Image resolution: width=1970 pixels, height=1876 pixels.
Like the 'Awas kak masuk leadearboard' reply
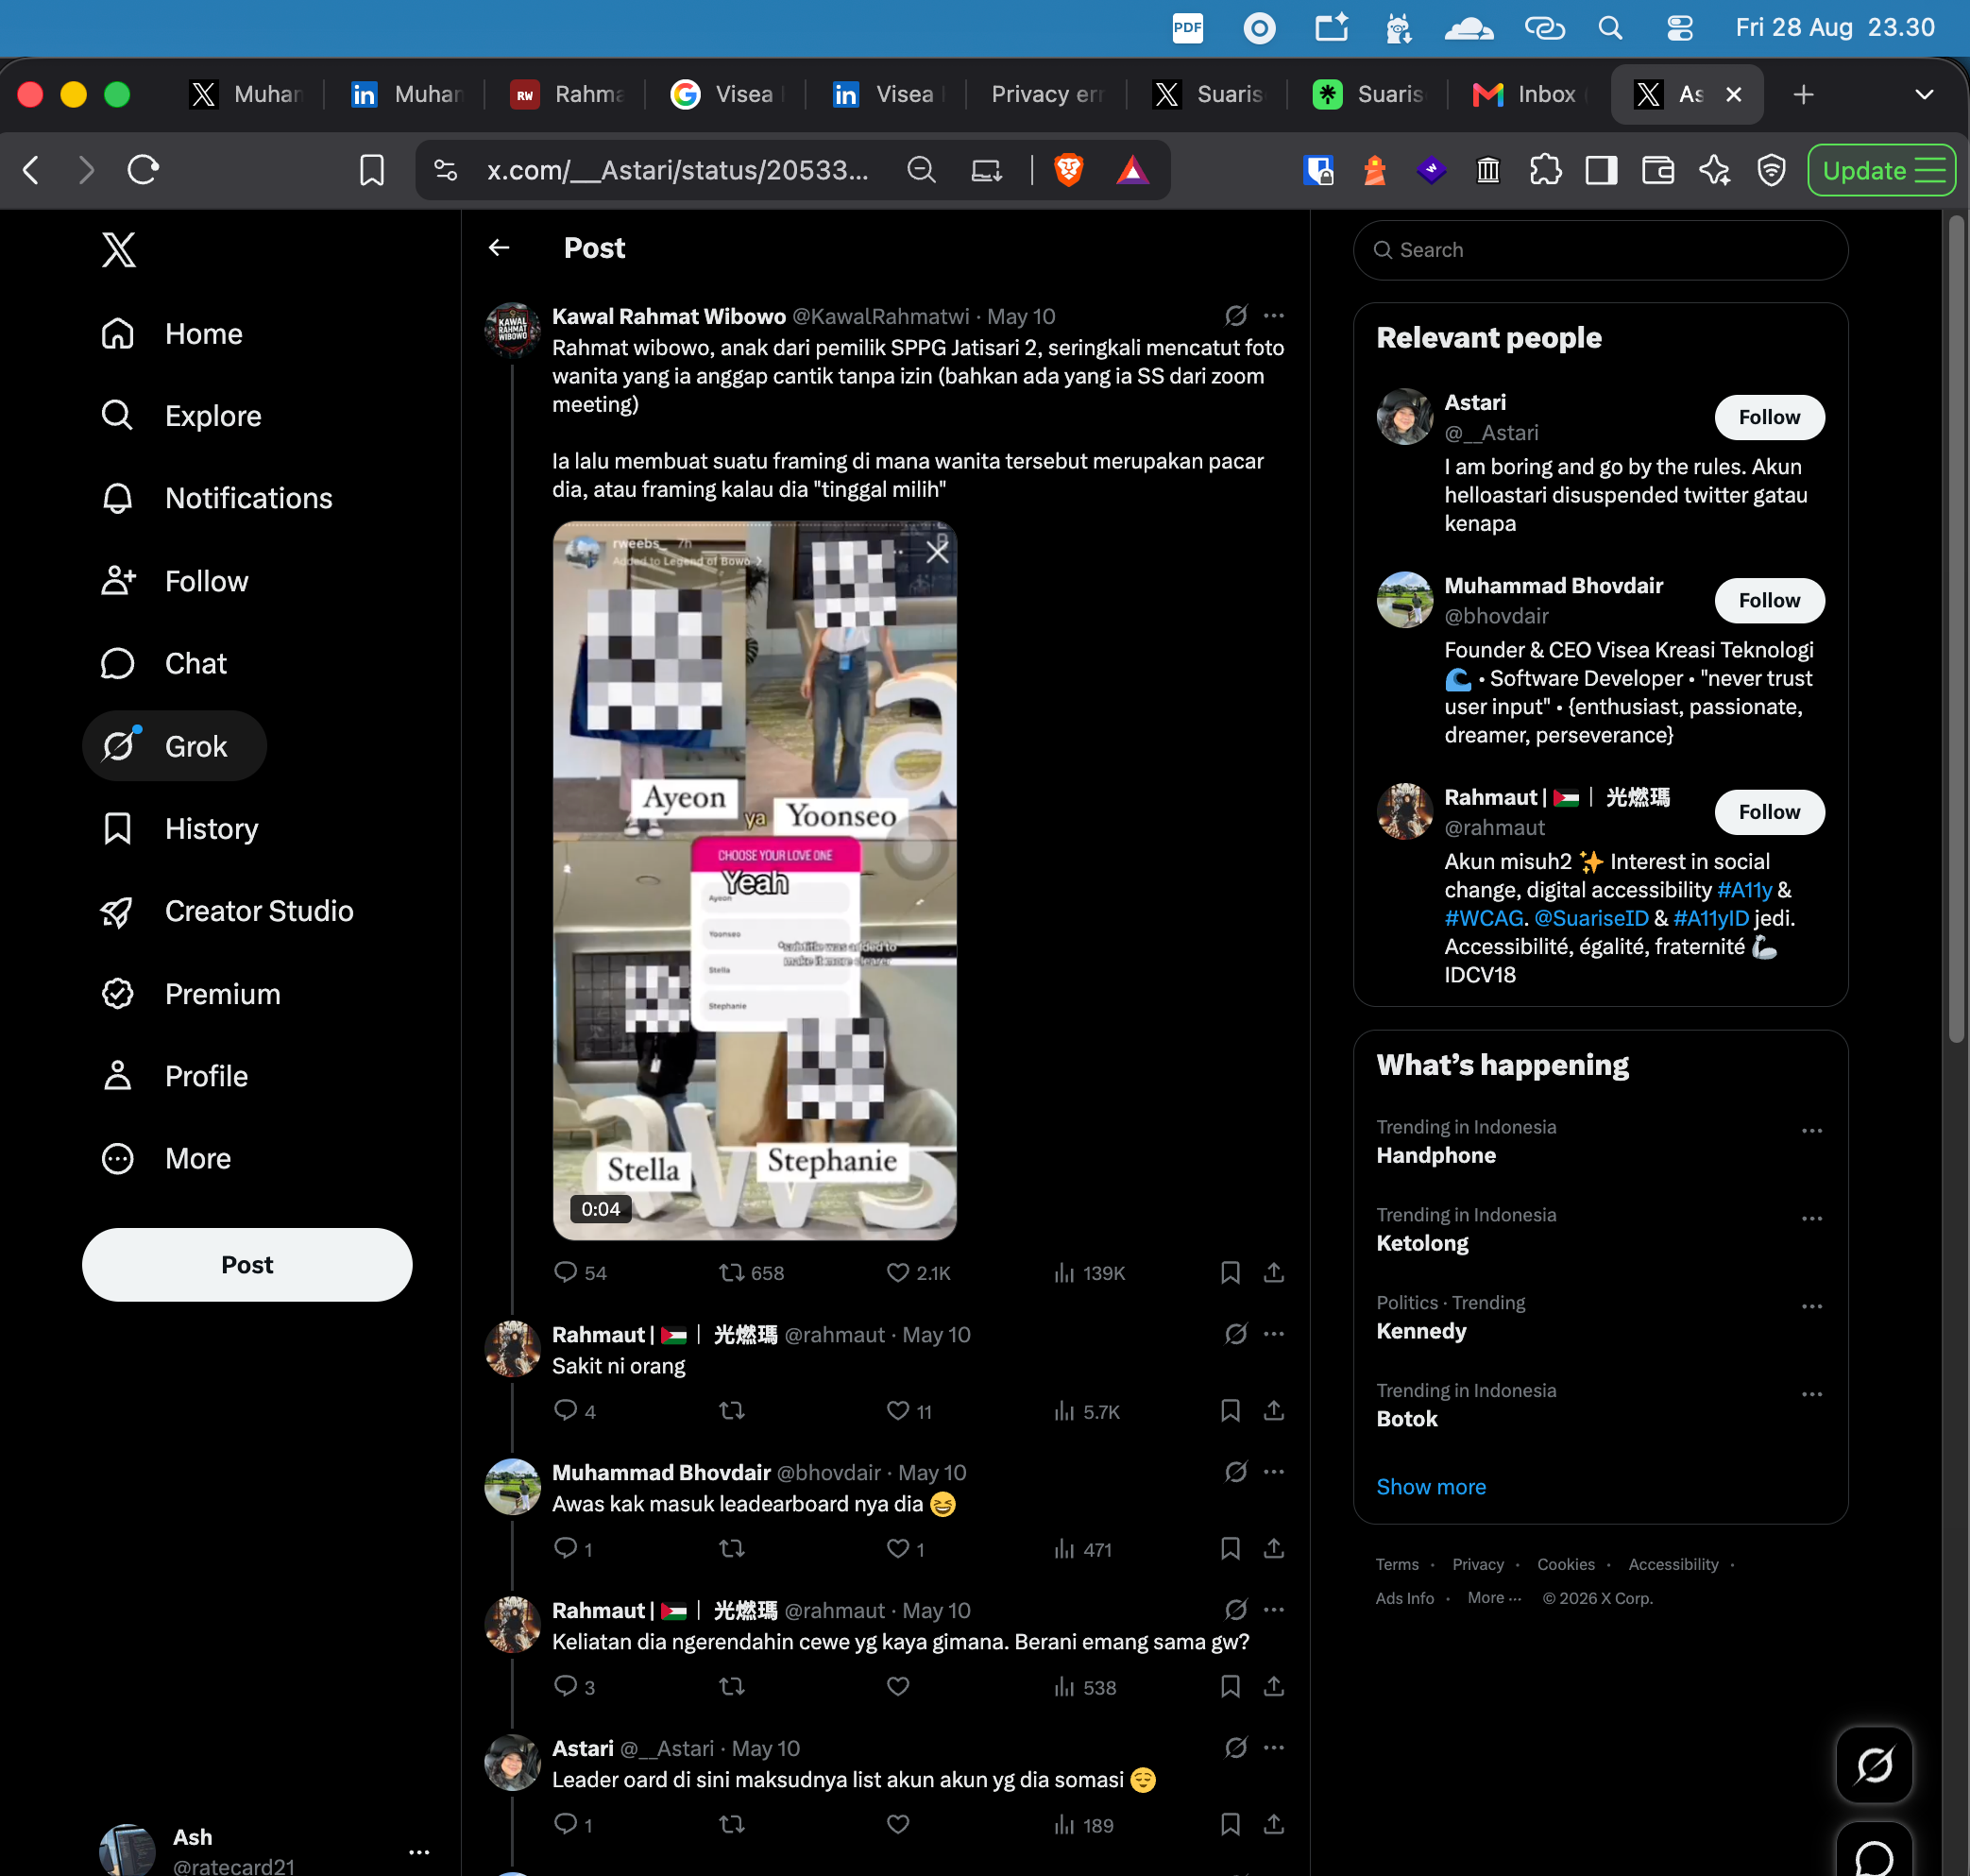906,1548
